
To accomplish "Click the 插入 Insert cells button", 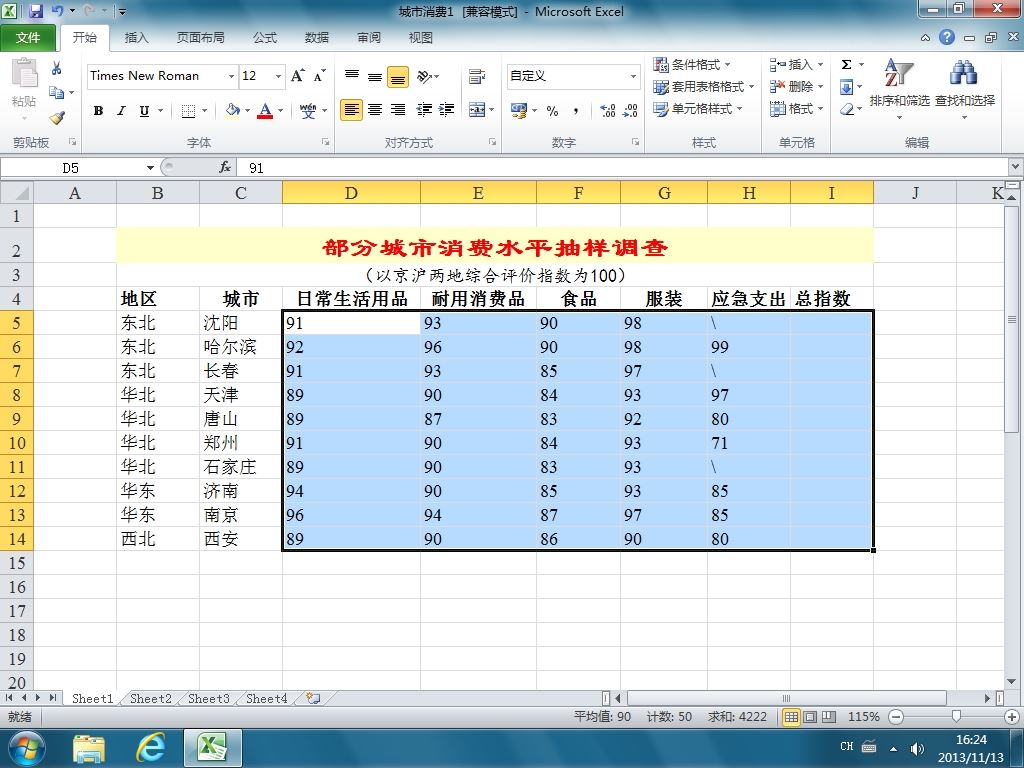I will [791, 65].
